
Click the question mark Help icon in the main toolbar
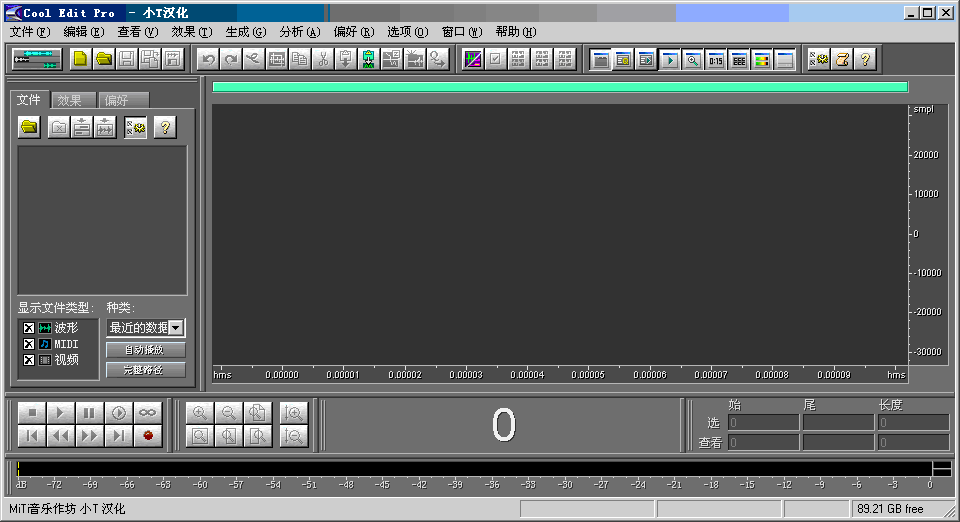[865, 59]
